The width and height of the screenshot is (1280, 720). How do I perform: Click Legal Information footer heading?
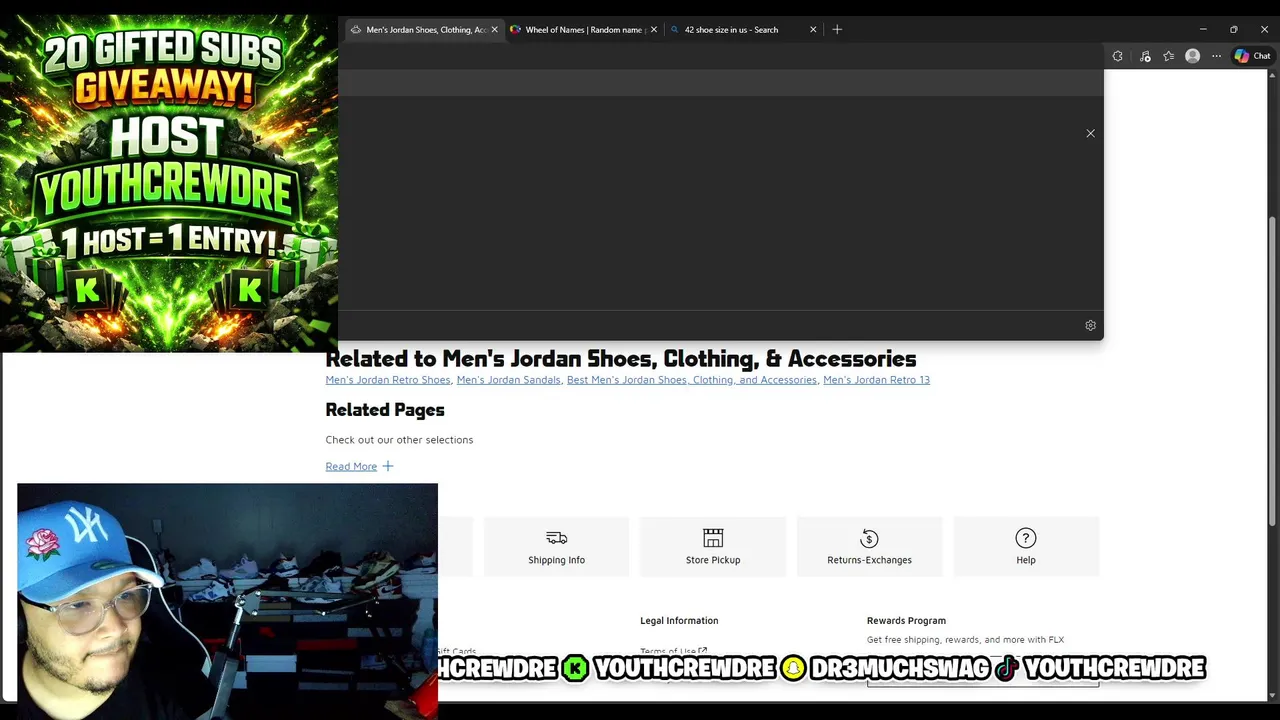coord(679,621)
